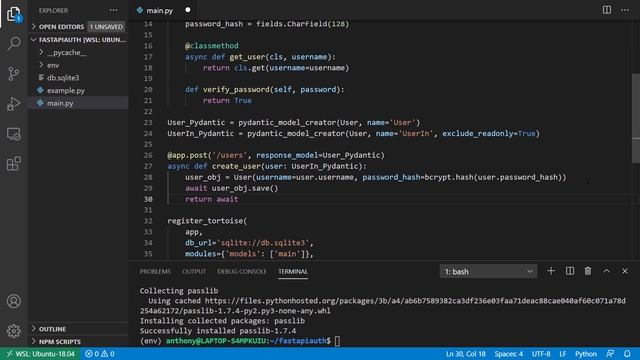640x360 pixels.
Task: Click the pythonhosted.org URL in terminal
Action: click(x=382, y=306)
